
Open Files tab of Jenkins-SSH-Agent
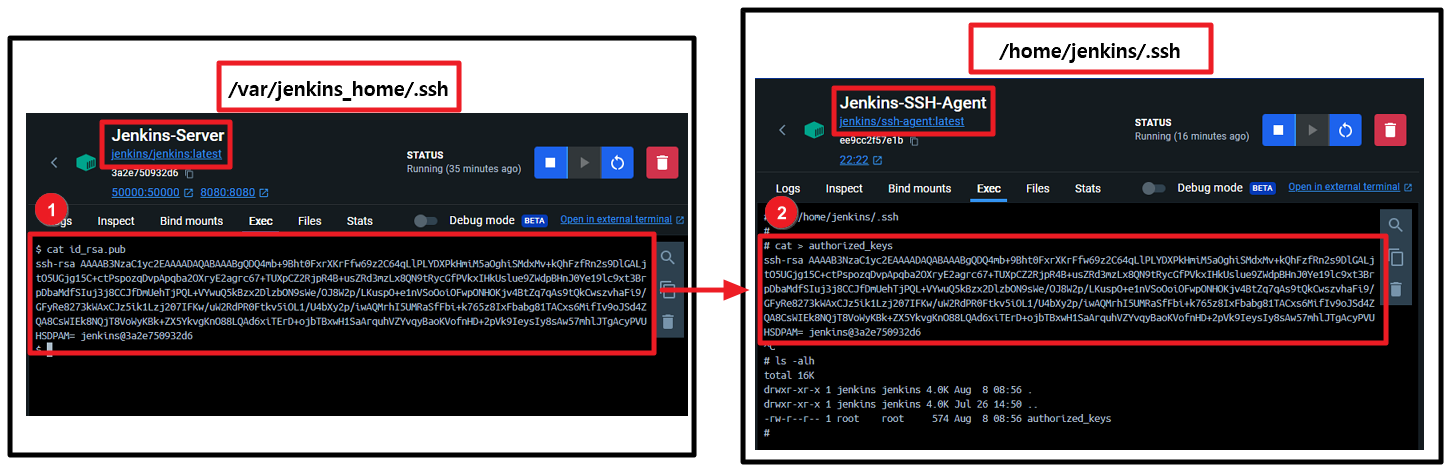pos(1038,188)
